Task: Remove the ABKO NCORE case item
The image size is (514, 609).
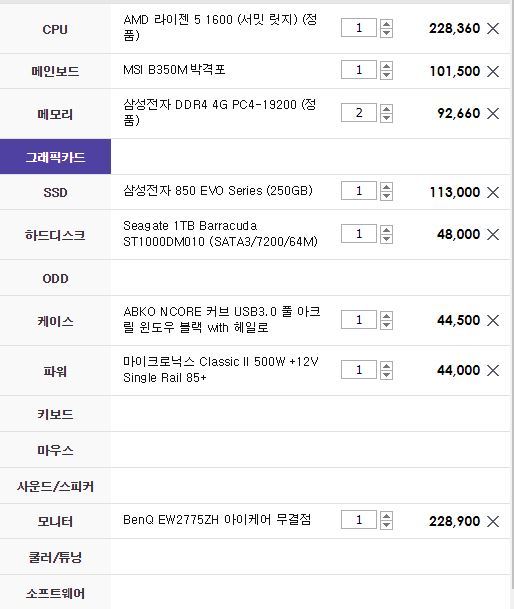Action: (493, 320)
